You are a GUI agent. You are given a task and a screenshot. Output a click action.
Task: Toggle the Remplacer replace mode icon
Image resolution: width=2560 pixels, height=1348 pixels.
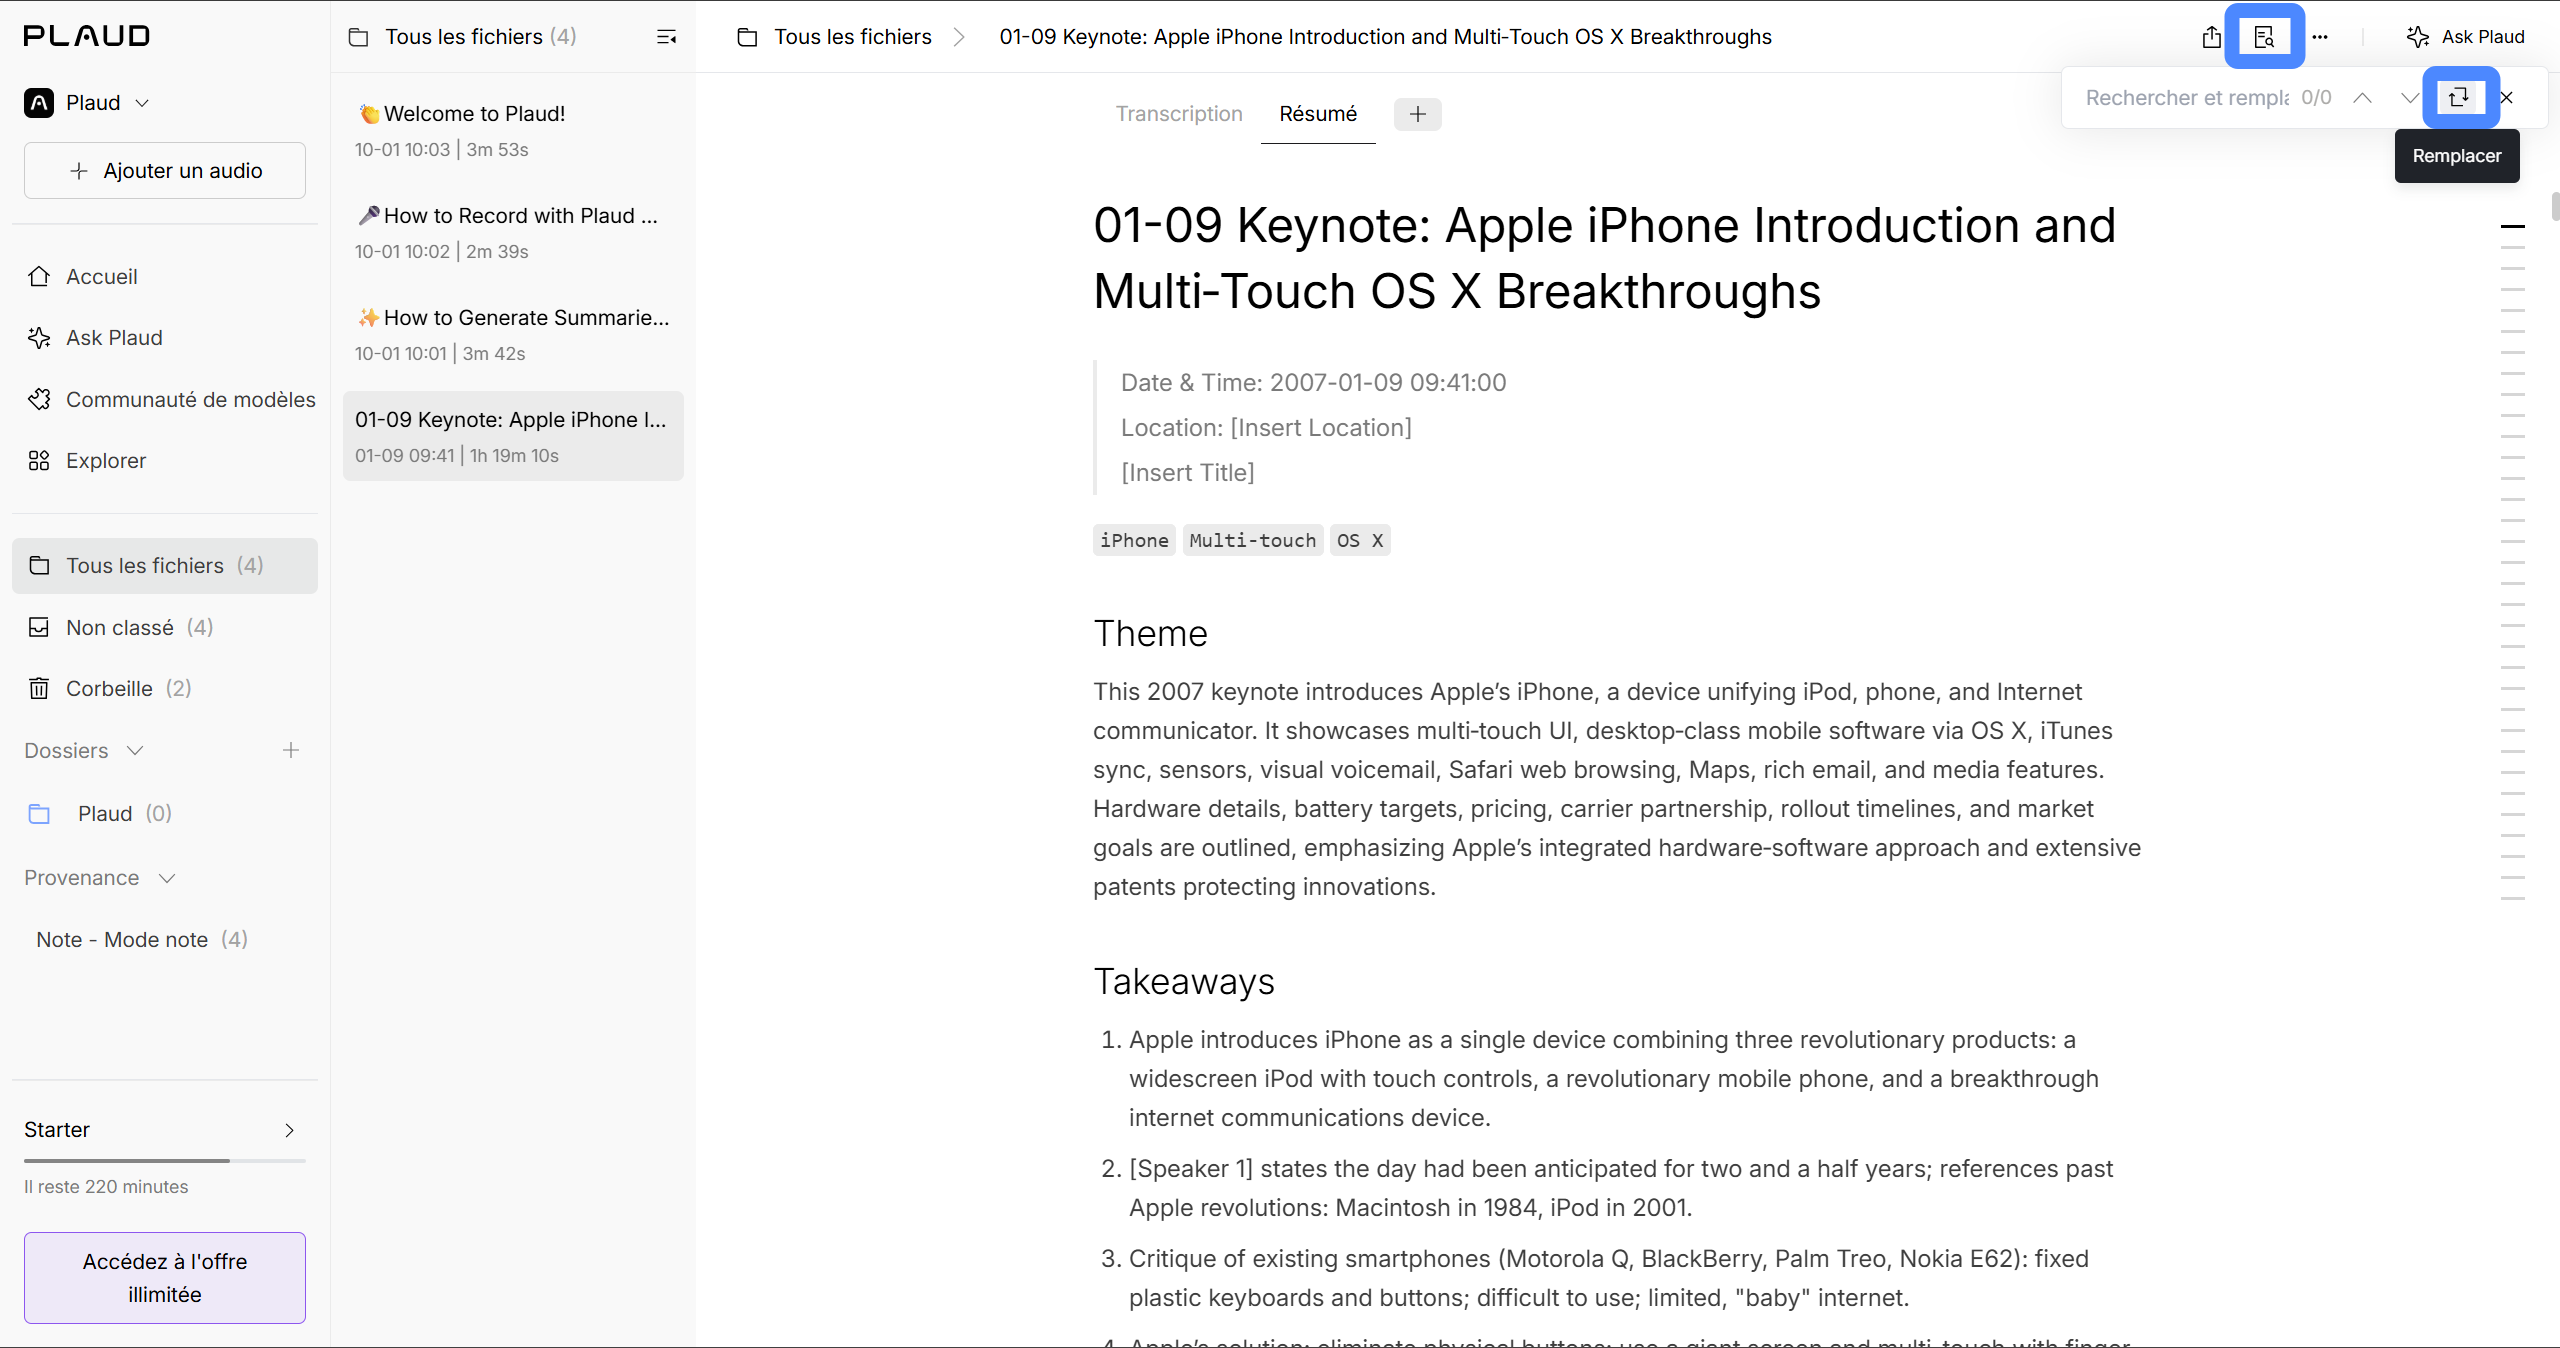point(2460,97)
